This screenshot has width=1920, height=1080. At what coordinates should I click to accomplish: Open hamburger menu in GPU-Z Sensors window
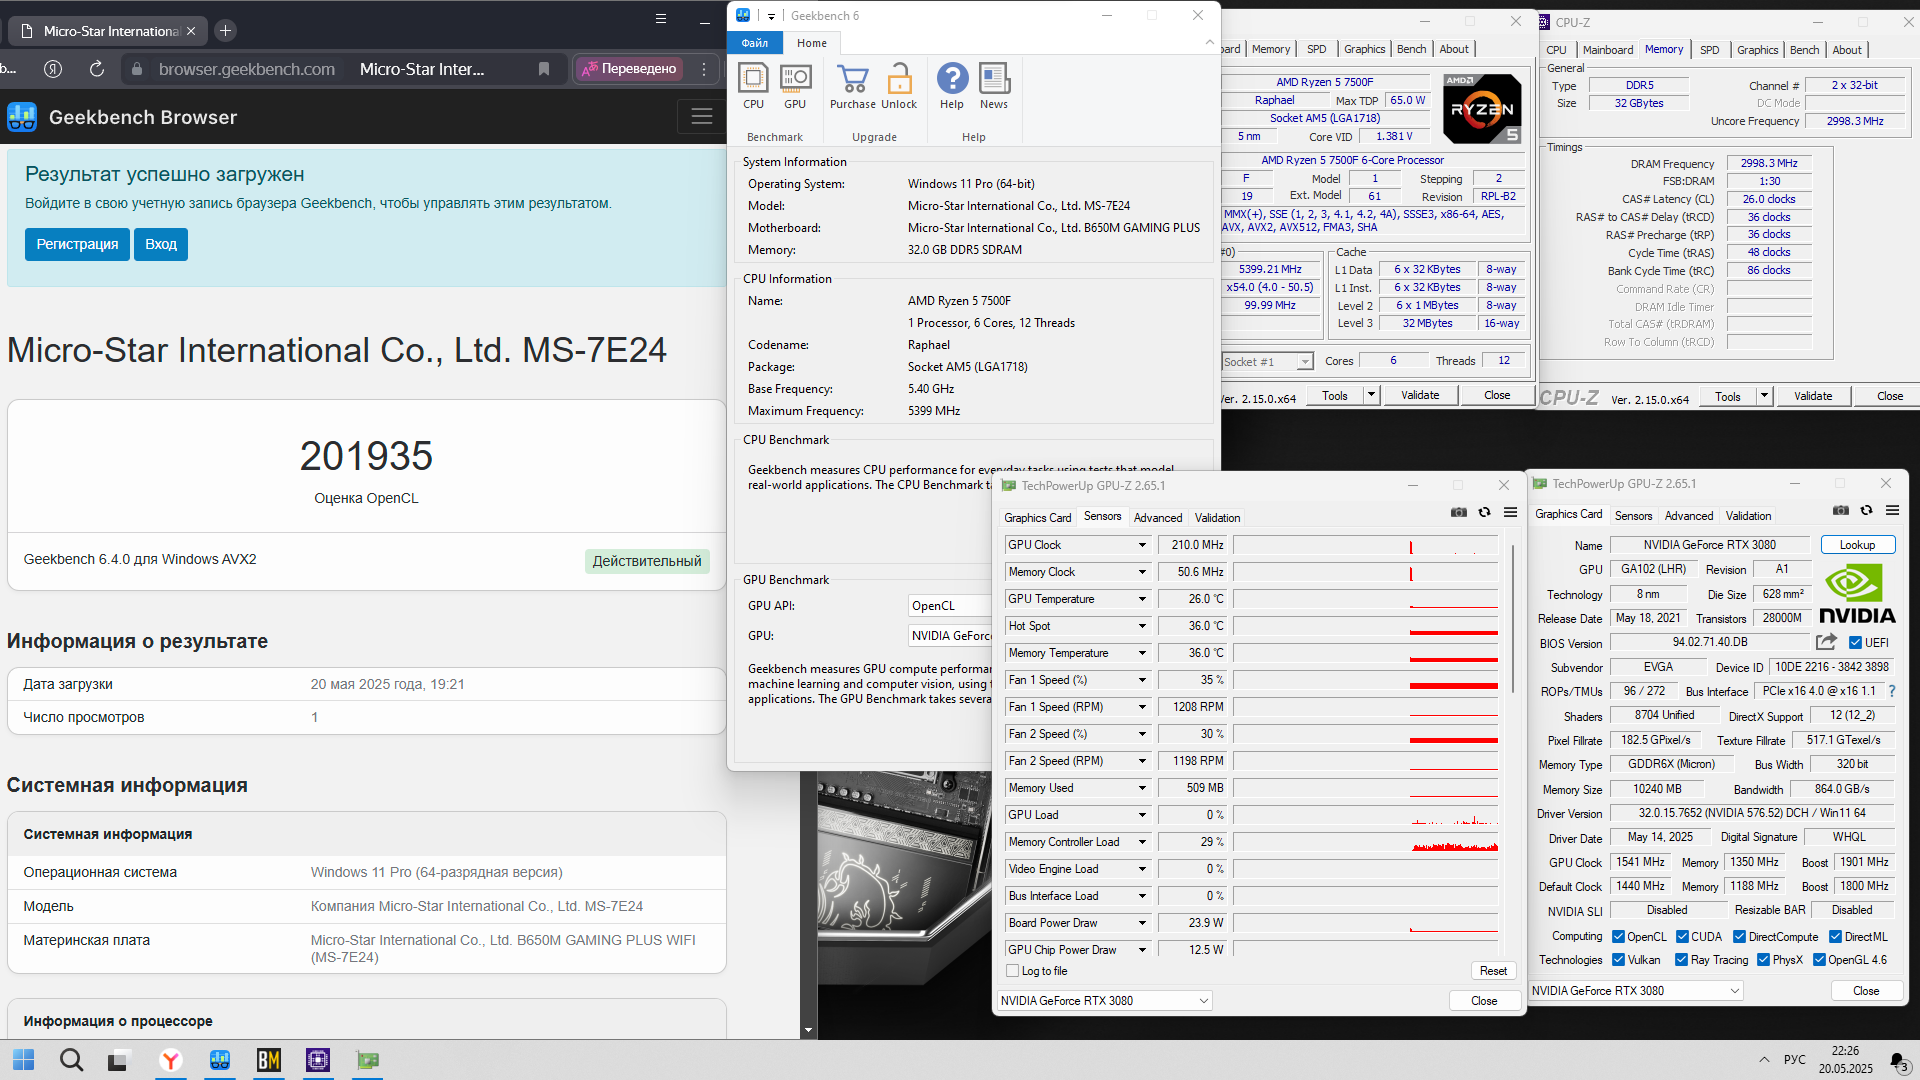1510,512
